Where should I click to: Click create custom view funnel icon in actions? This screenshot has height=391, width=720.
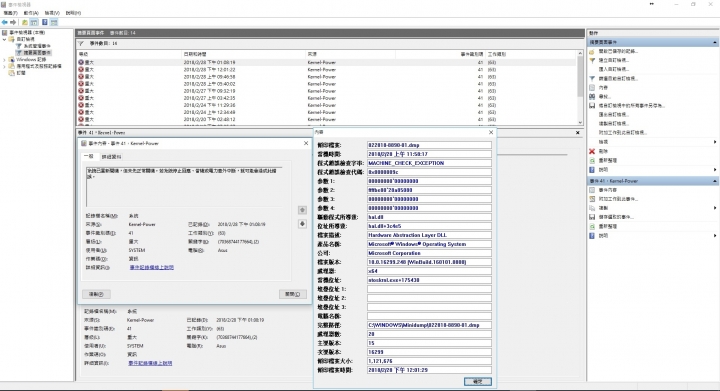[592, 60]
